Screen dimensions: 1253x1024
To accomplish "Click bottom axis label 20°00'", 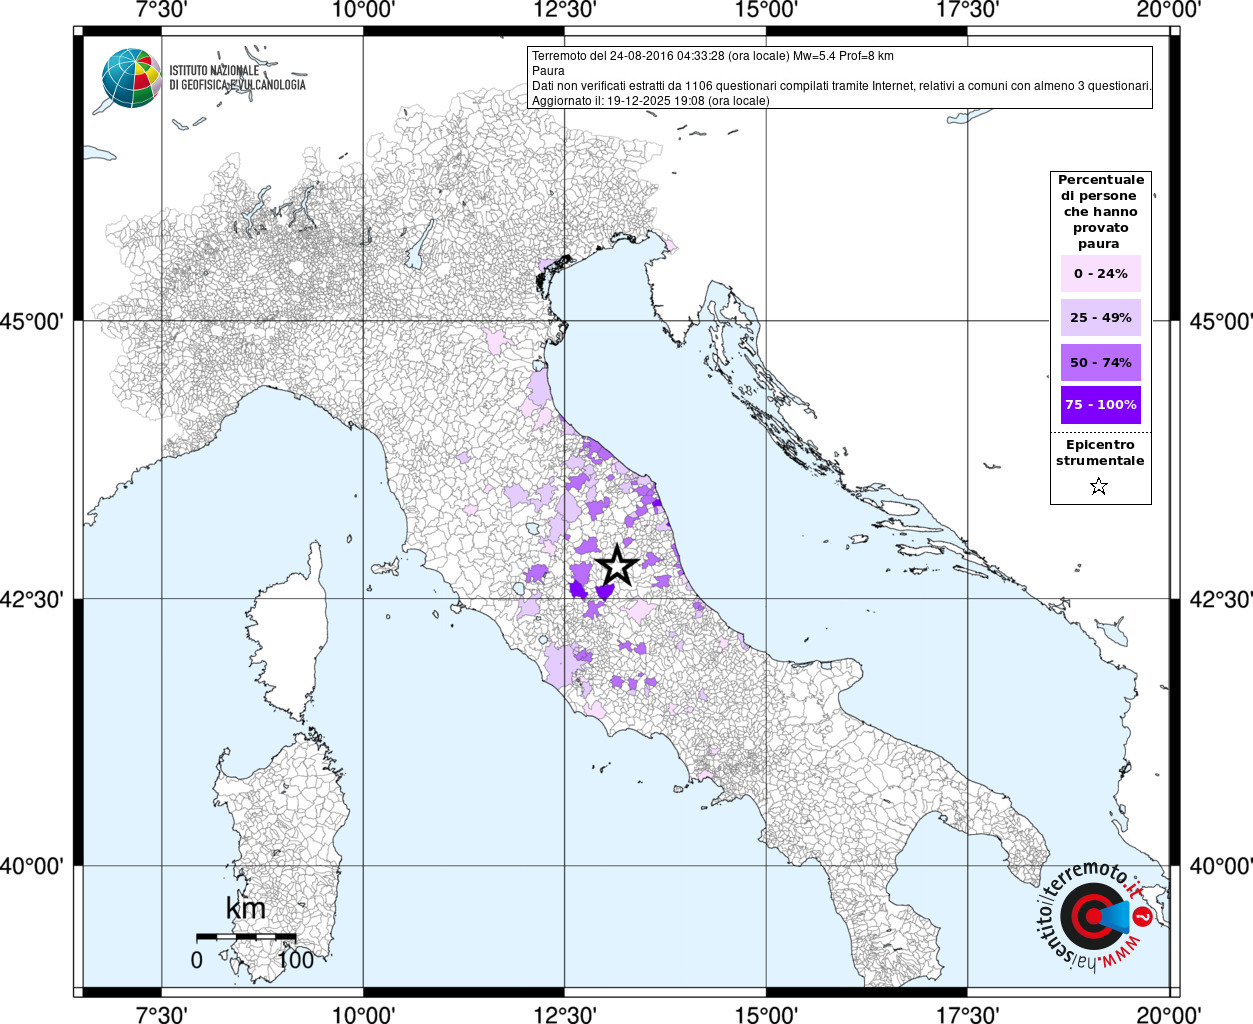I will (x=1169, y=1015).
